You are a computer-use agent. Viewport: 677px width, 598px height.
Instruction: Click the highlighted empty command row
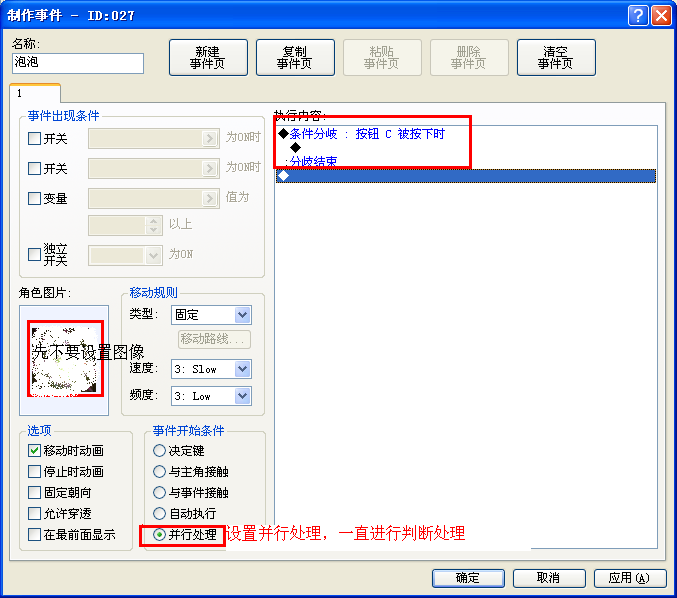466,176
